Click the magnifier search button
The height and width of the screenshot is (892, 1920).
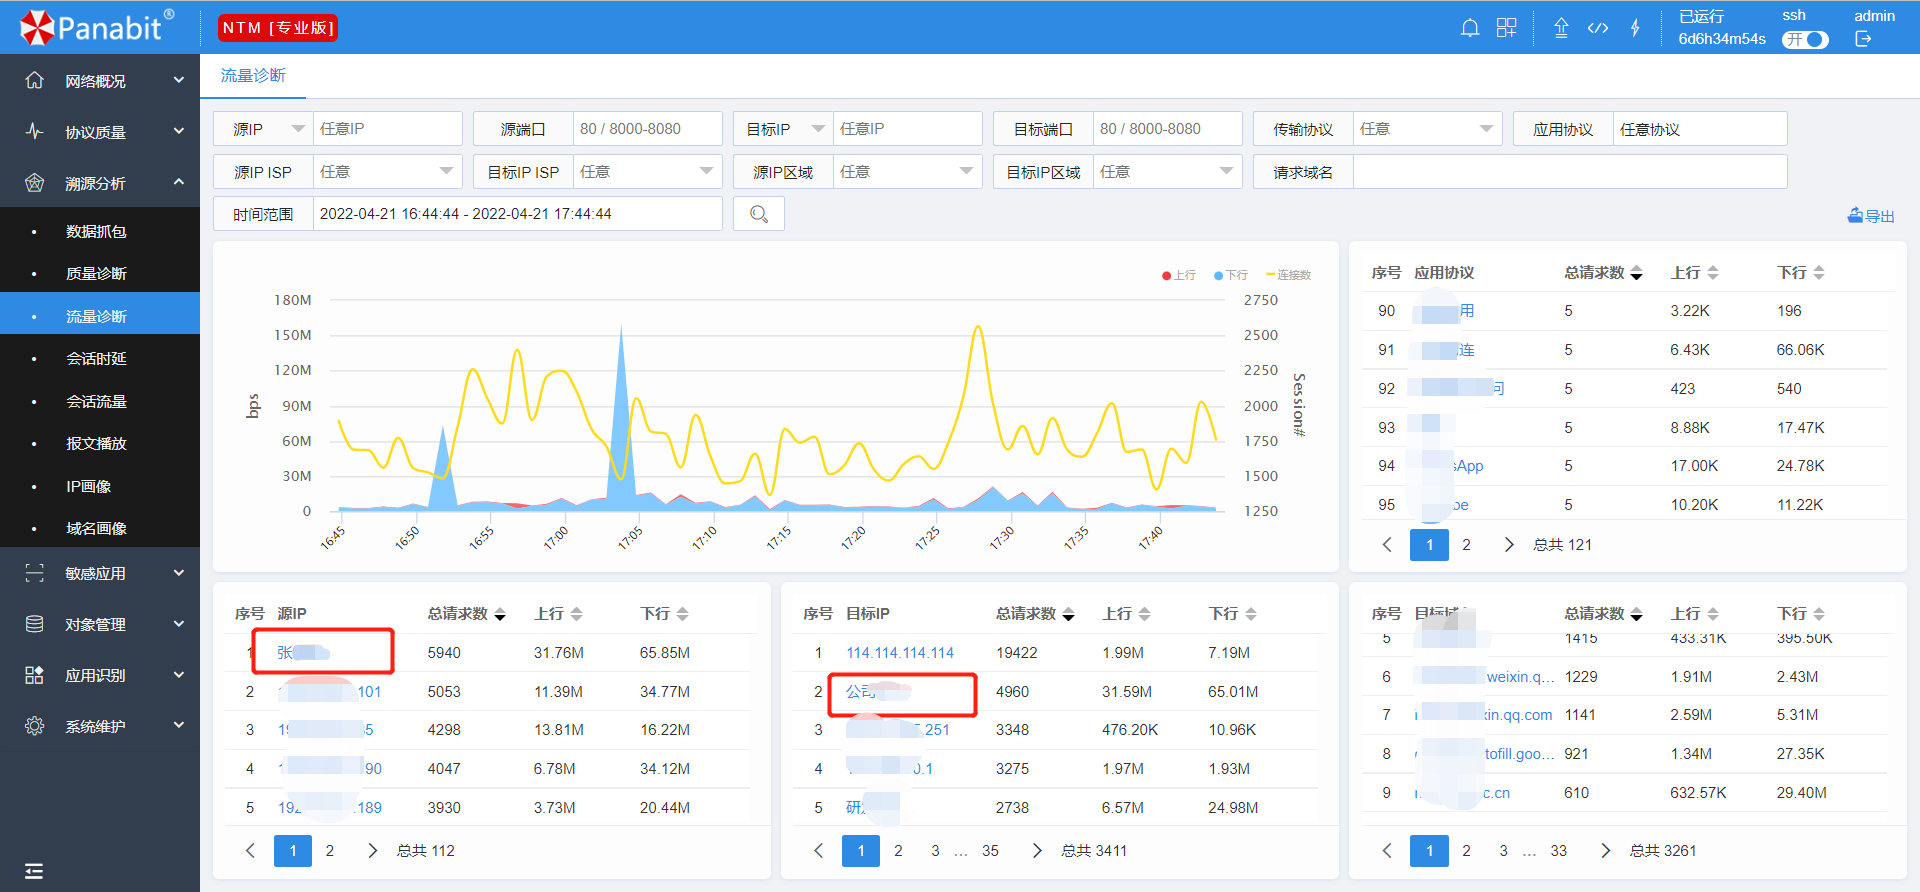click(759, 214)
